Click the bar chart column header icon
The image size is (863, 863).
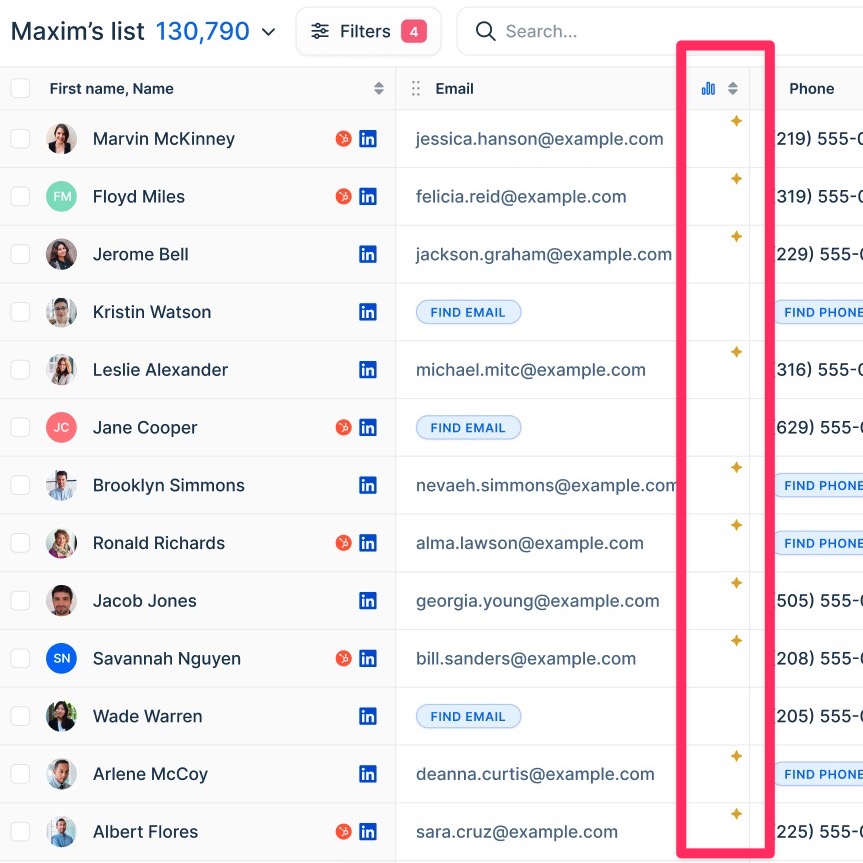click(708, 89)
